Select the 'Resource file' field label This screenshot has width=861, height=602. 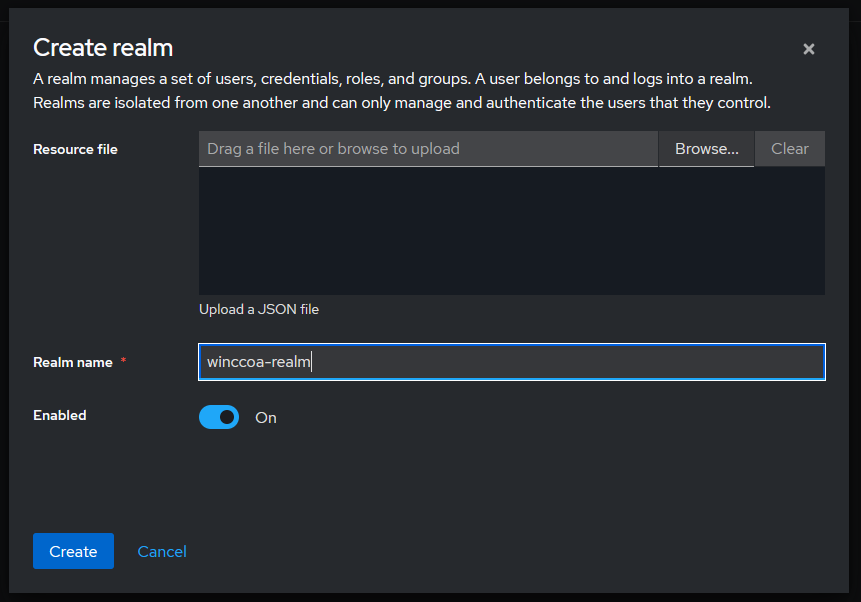tap(75, 149)
